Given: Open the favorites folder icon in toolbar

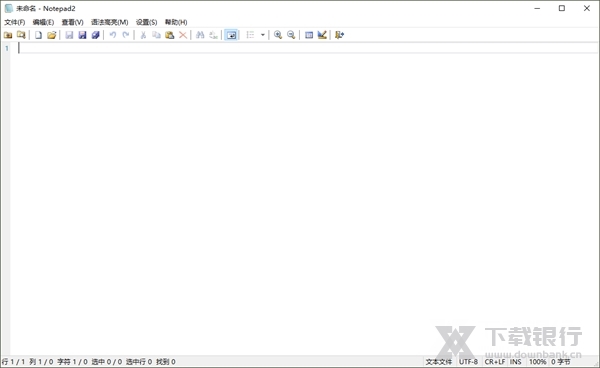Looking at the screenshot, I should (x=8, y=35).
